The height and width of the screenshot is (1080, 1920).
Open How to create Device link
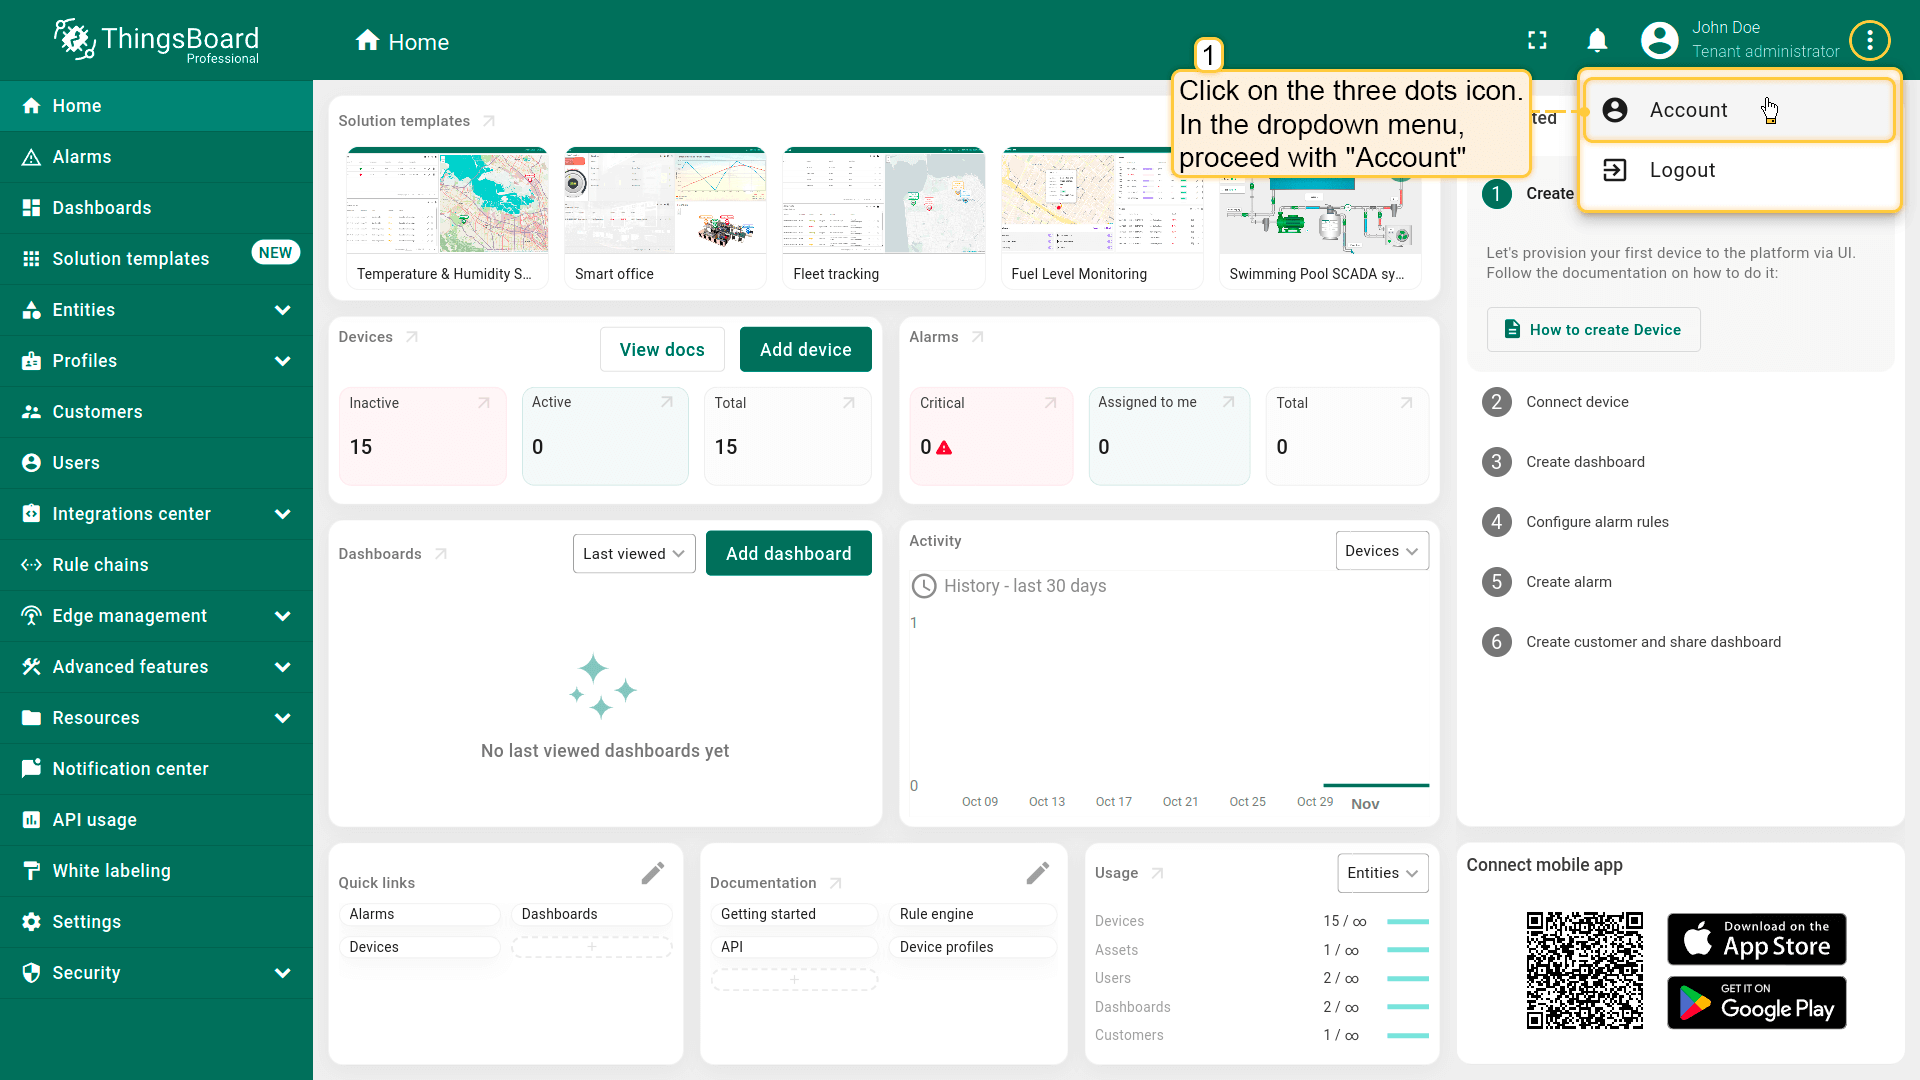tap(1593, 330)
